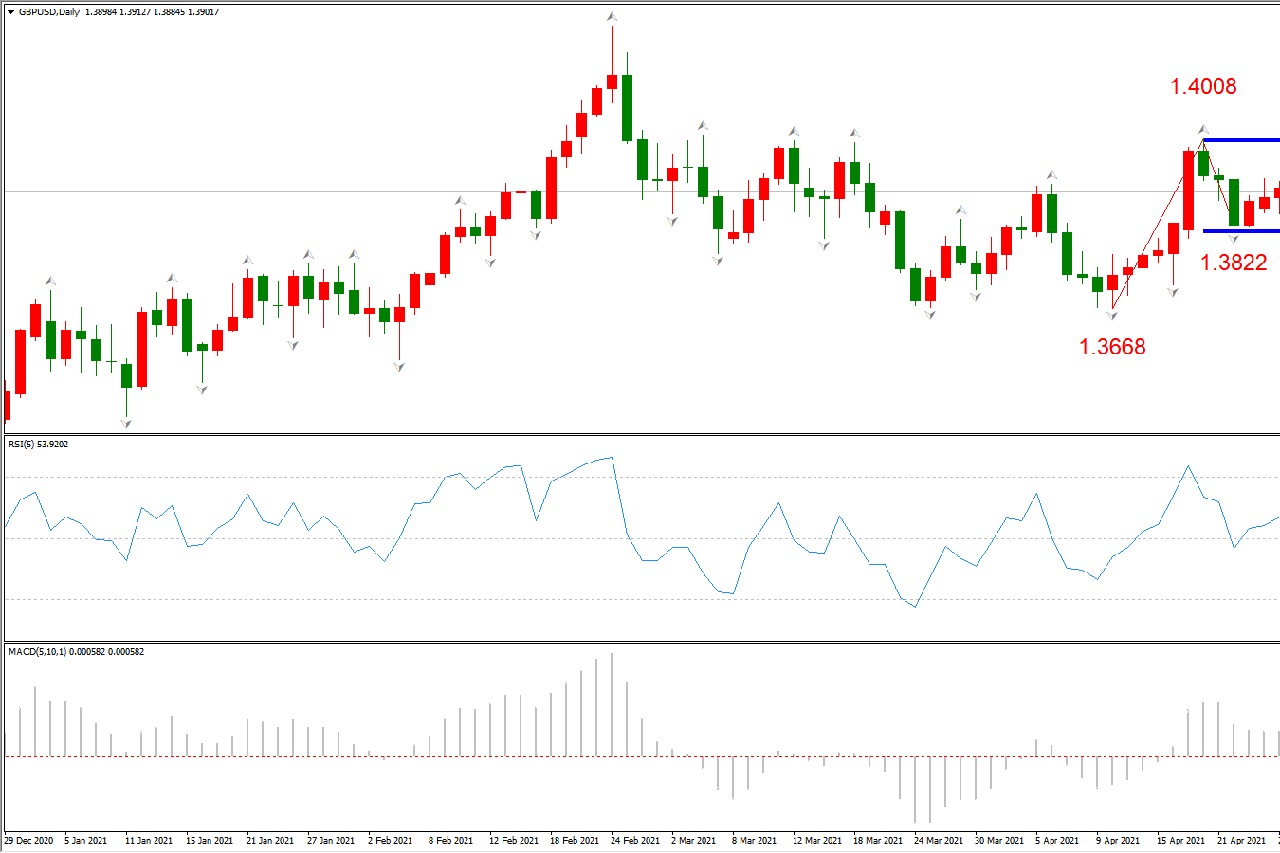Screen dimensions: 1280x853
Task: Select the up fractal arrow under the 1.4008 label
Action: coord(1203,130)
